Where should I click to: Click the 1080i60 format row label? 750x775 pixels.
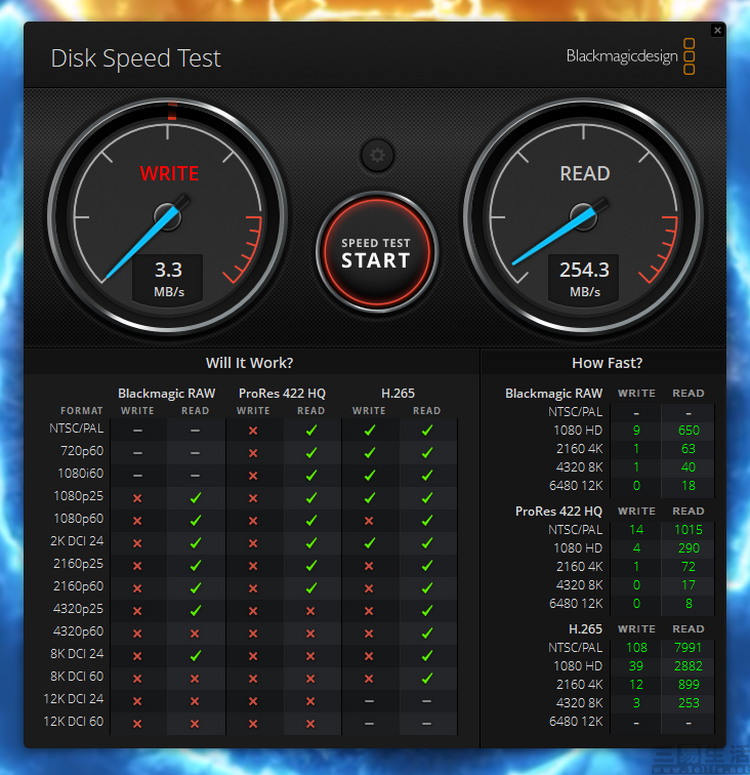81,474
